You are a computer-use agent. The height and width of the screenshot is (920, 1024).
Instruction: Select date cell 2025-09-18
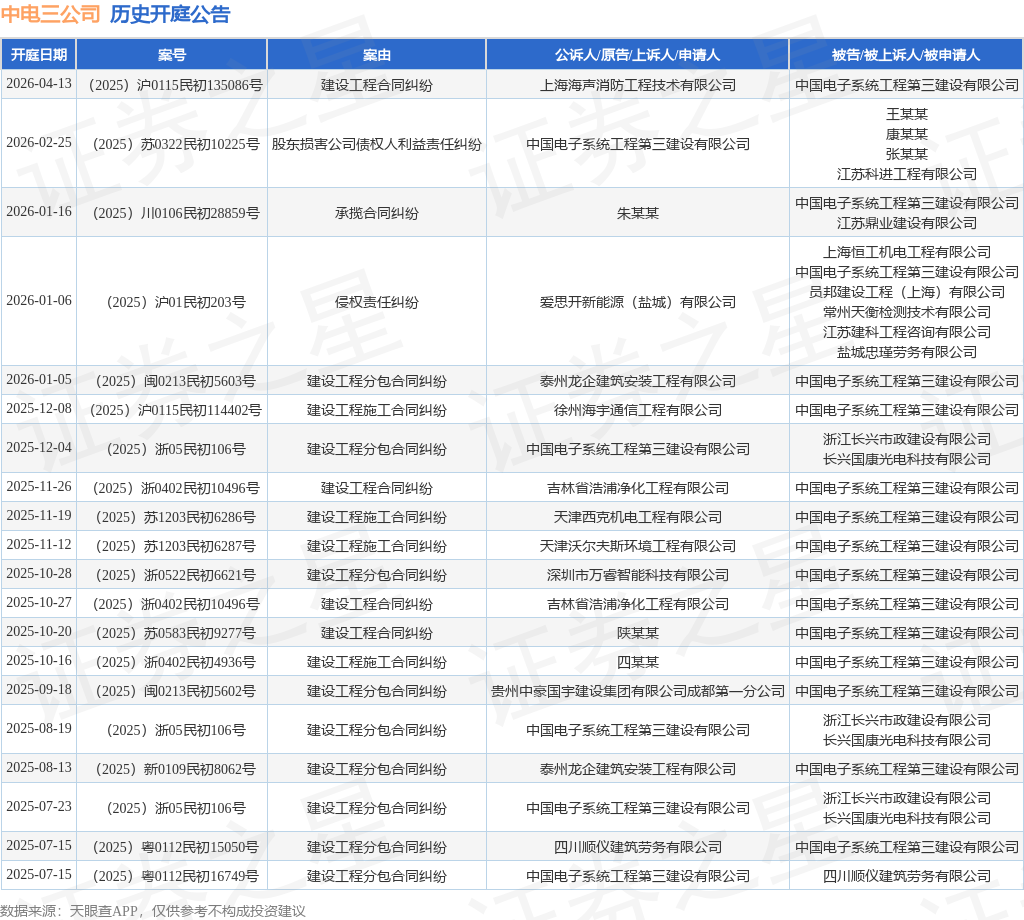click(39, 690)
